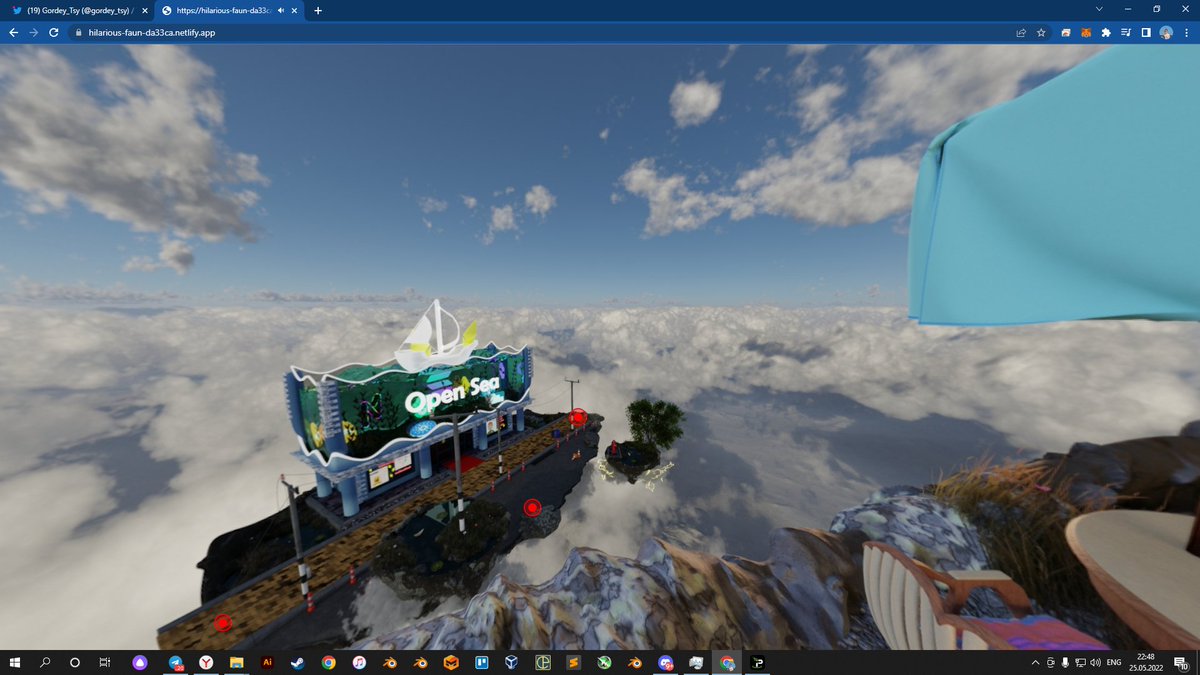
Task: Open the volume control in the tray
Action: [x=1096, y=662]
